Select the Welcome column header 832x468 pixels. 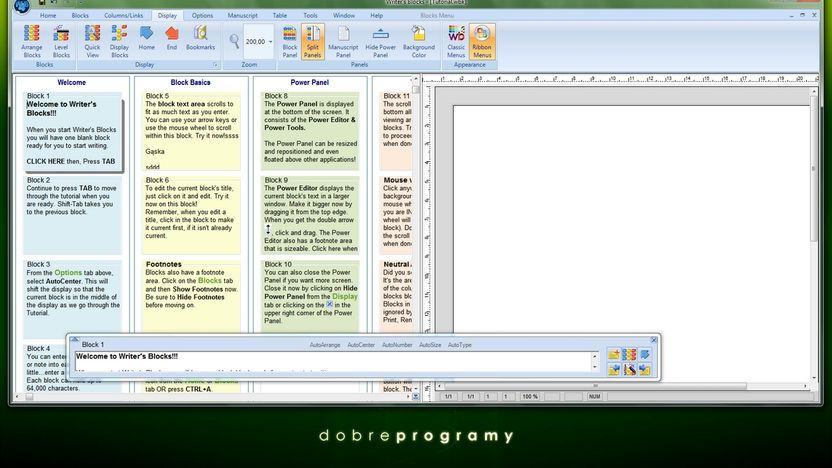[72, 83]
